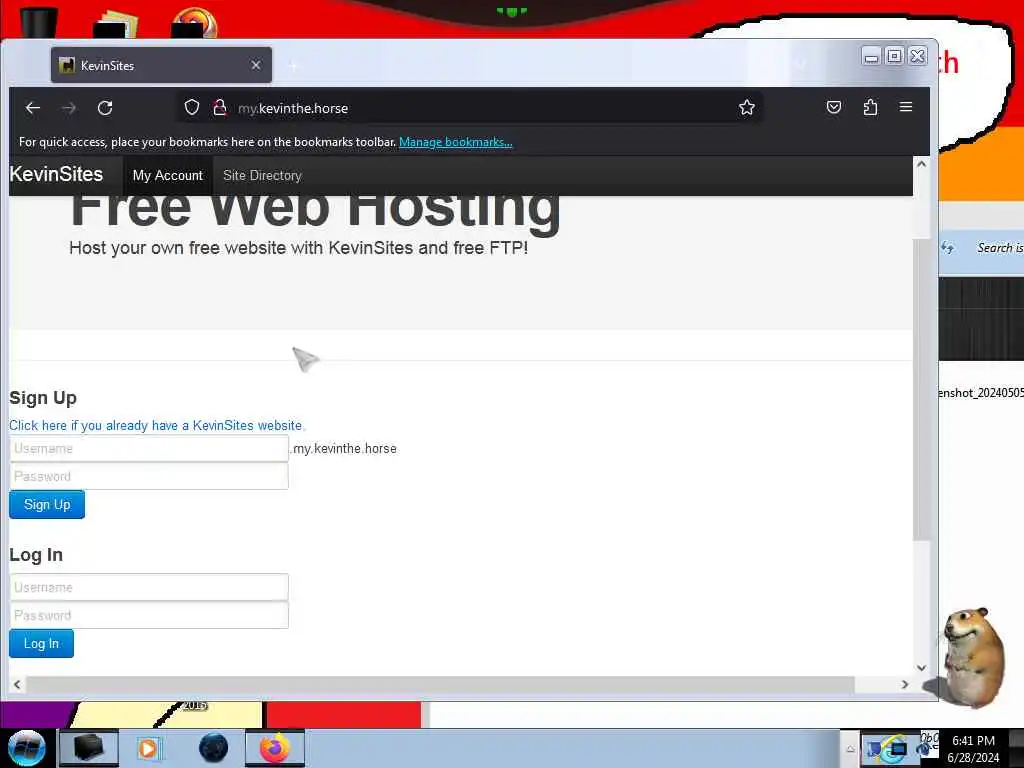Open the Firefox icon in the taskbar
Screen dimensions: 1024x768
[x=275, y=748]
